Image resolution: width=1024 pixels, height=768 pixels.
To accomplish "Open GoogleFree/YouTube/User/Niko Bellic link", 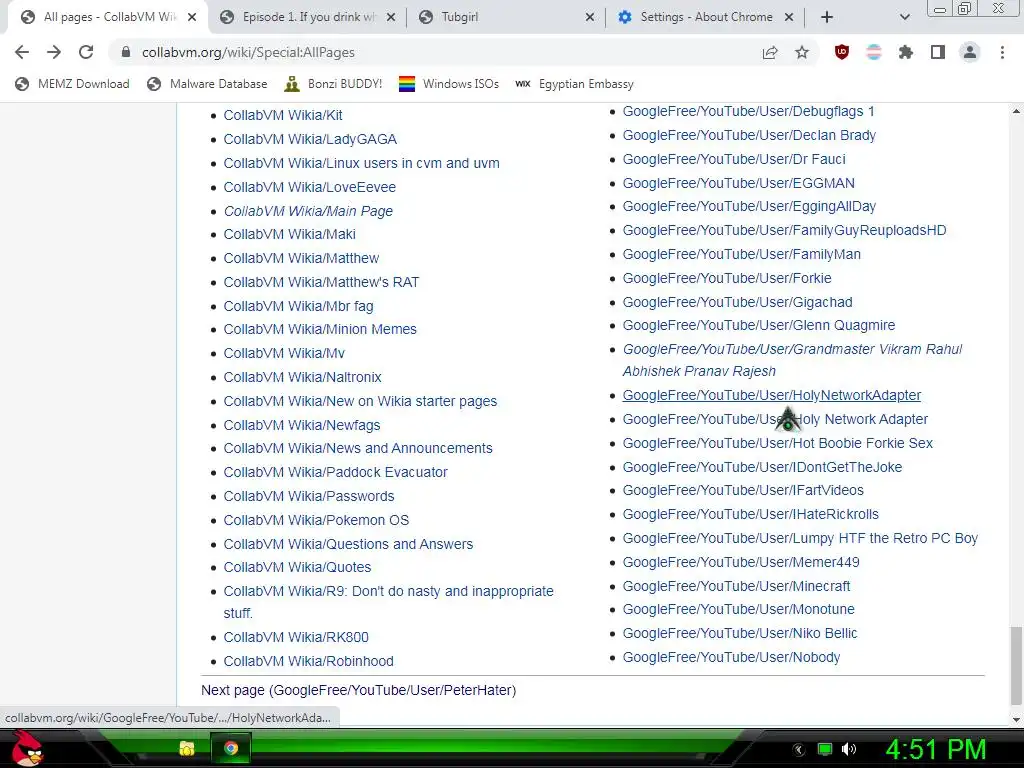I will click(740, 633).
